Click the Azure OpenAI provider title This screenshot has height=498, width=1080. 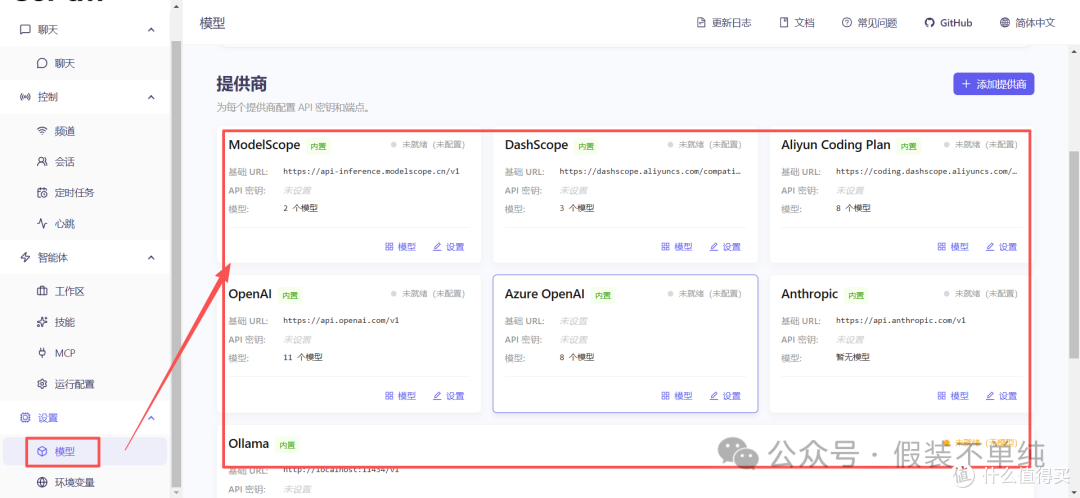[x=544, y=294]
